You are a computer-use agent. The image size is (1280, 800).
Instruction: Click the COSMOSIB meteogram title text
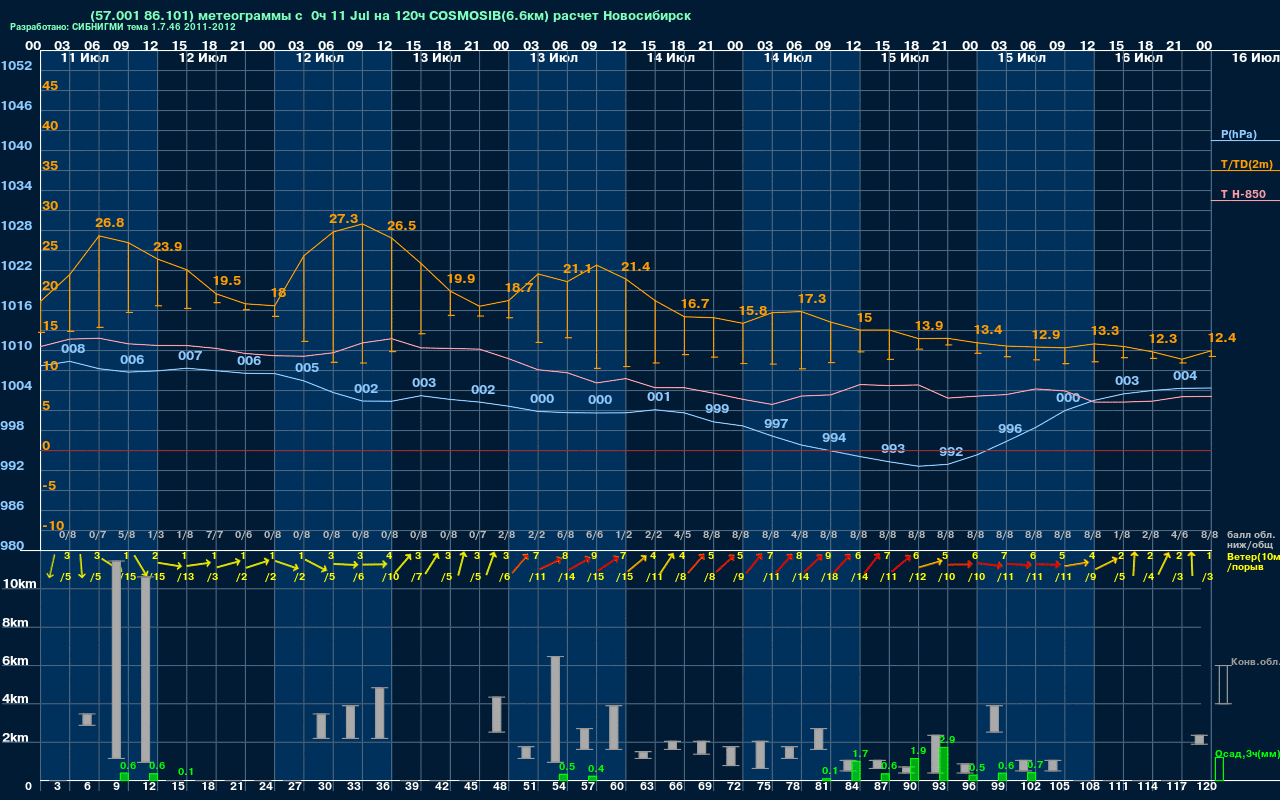click(390, 16)
